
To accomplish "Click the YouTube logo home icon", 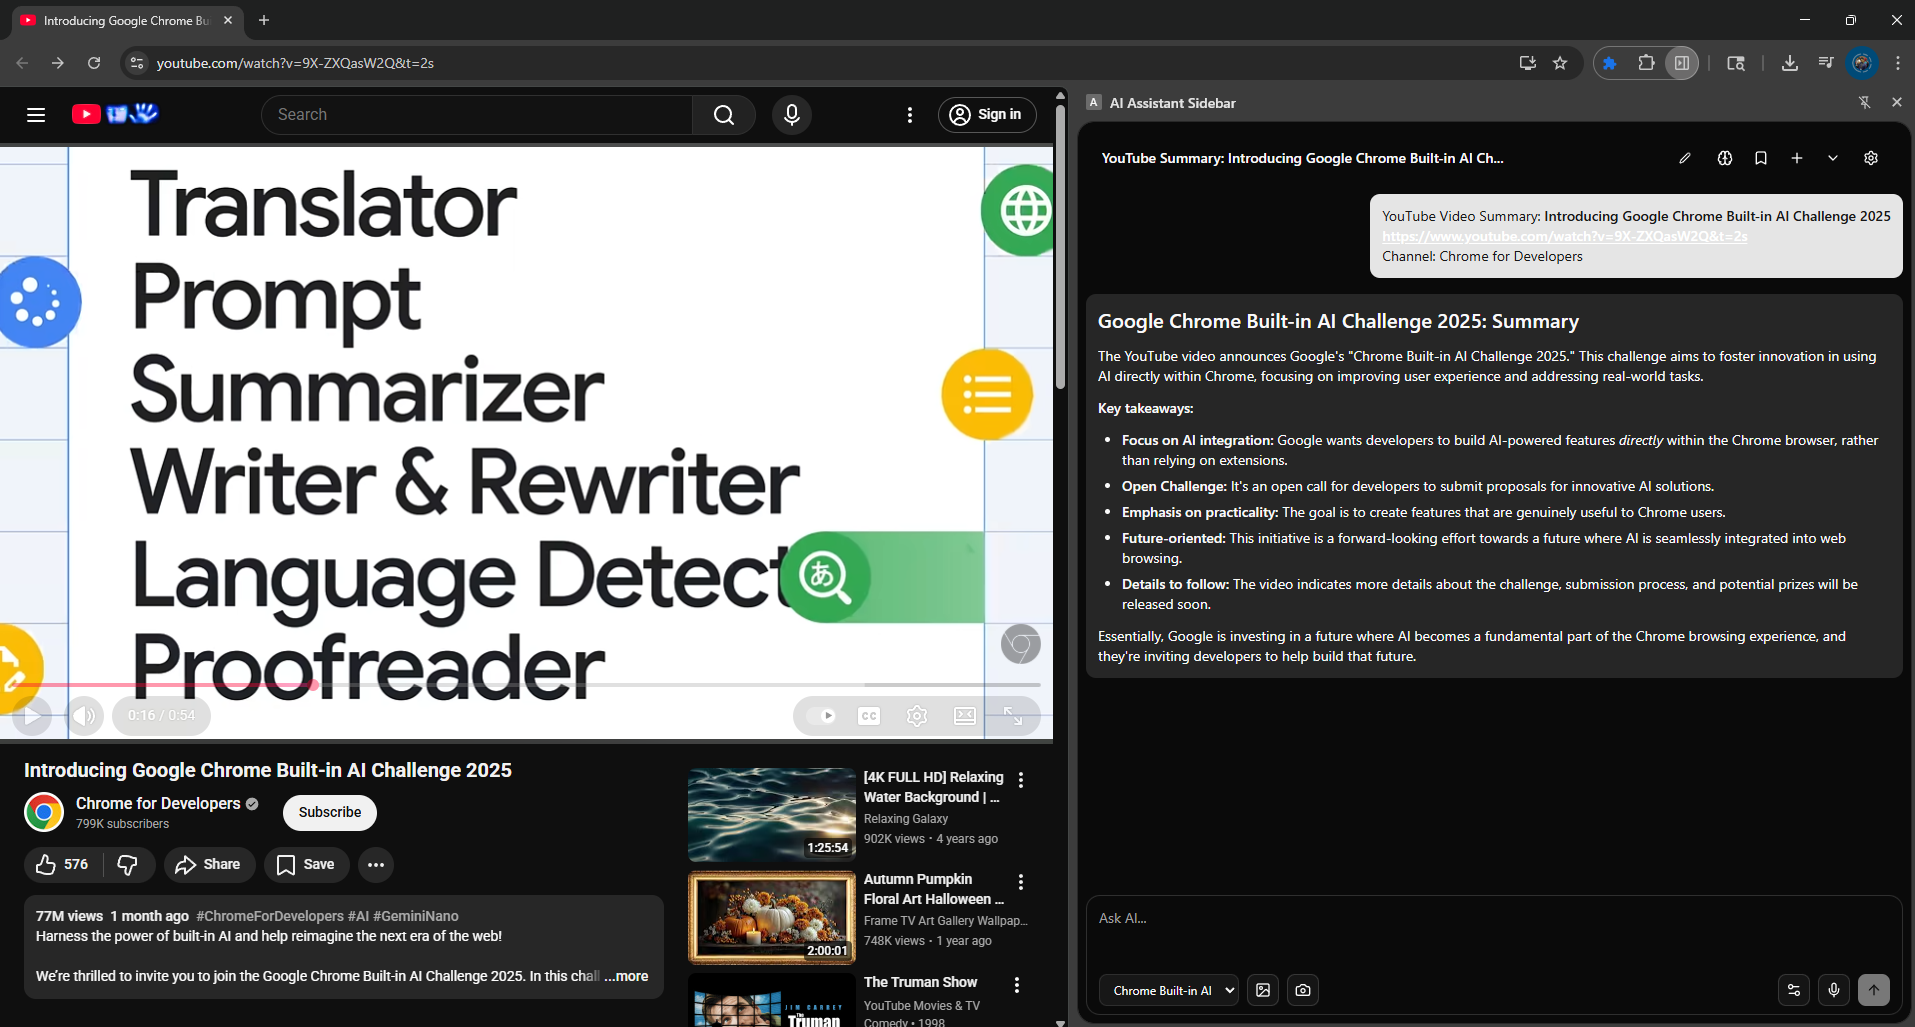I will 115,113.
